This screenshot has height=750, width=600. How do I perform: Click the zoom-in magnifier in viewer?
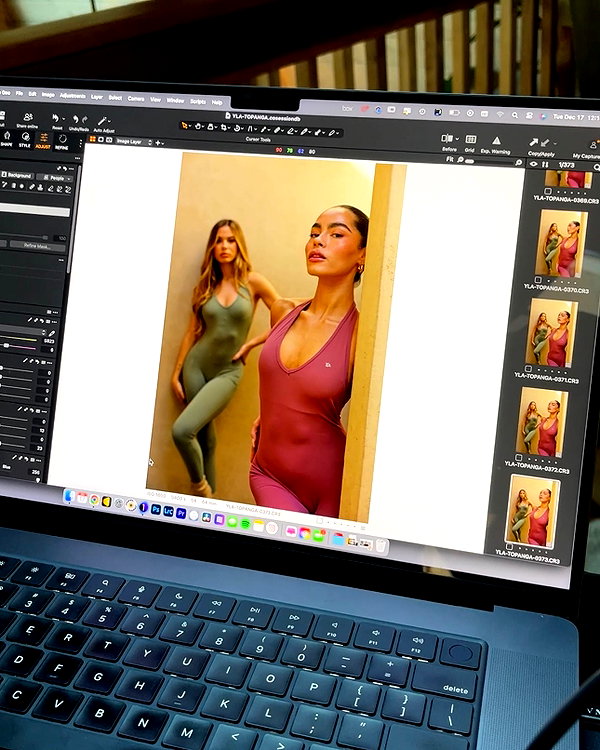click(x=519, y=163)
